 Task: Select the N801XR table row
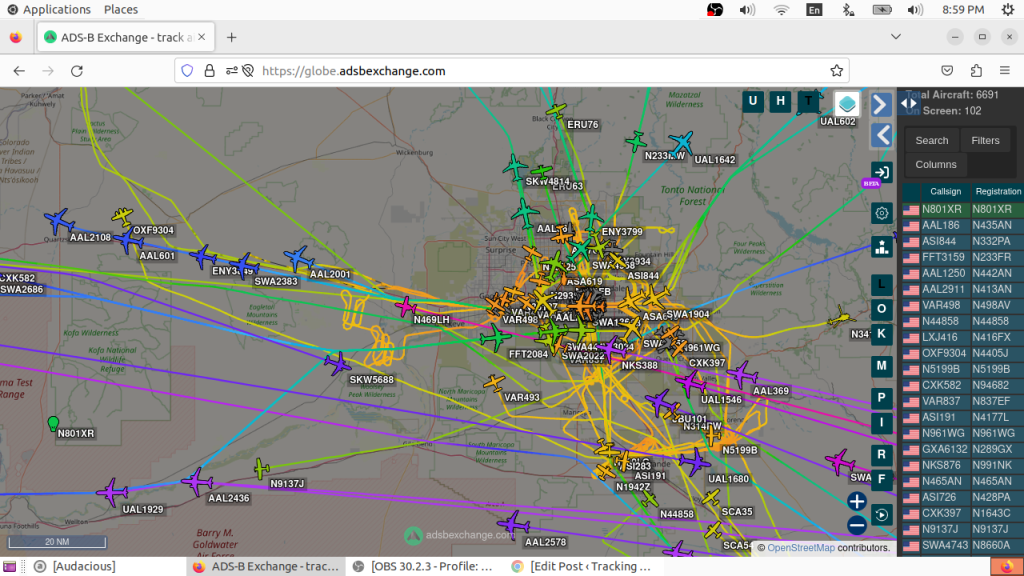(963, 210)
